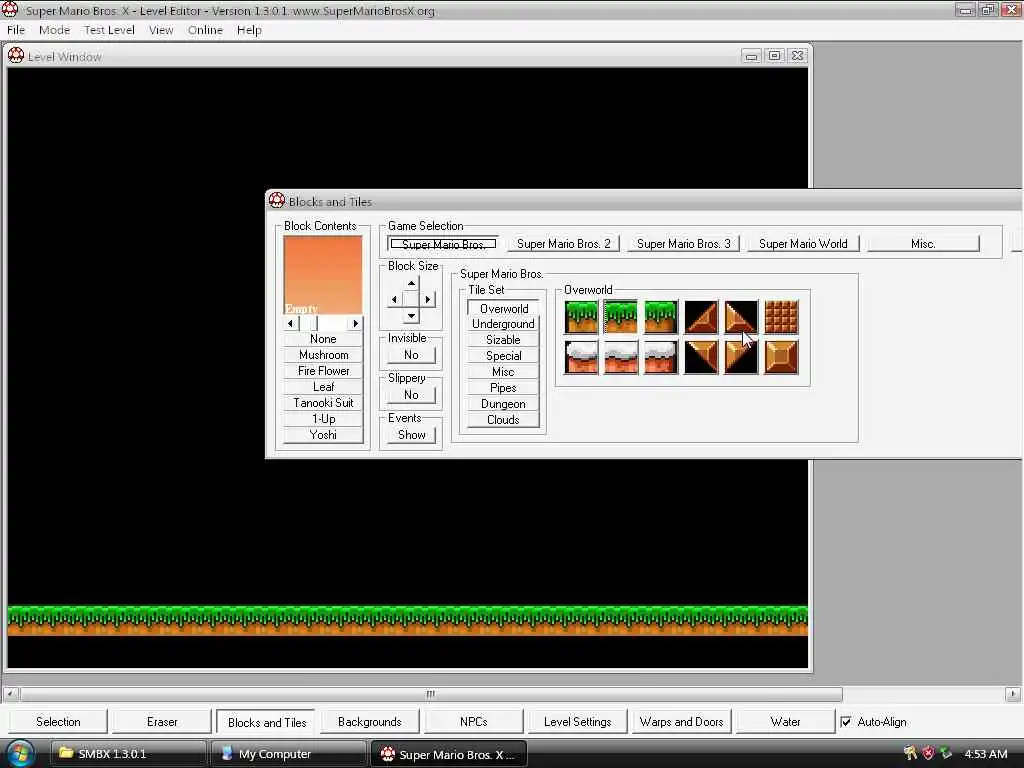This screenshot has width=1024, height=768.
Task: Select the third grass-top ground tile
Action: (x=661, y=317)
